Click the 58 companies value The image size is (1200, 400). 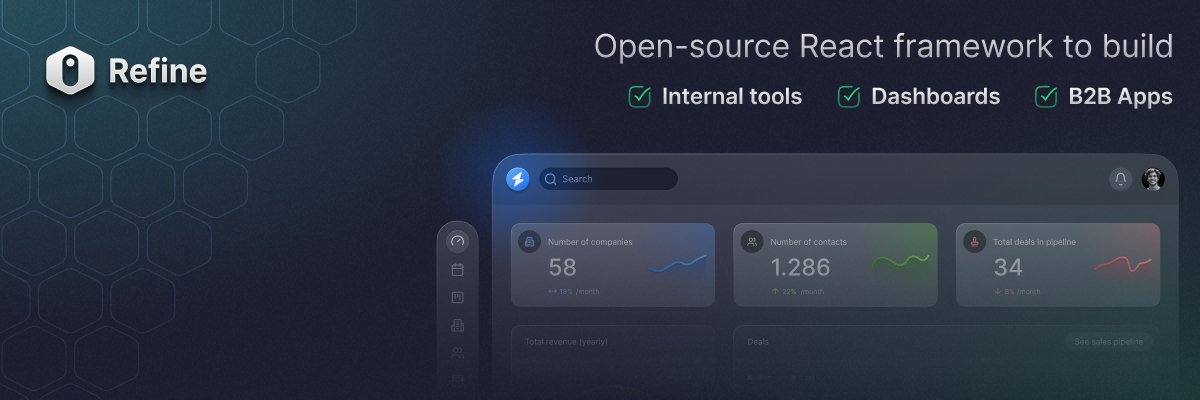pyautogui.click(x=563, y=268)
